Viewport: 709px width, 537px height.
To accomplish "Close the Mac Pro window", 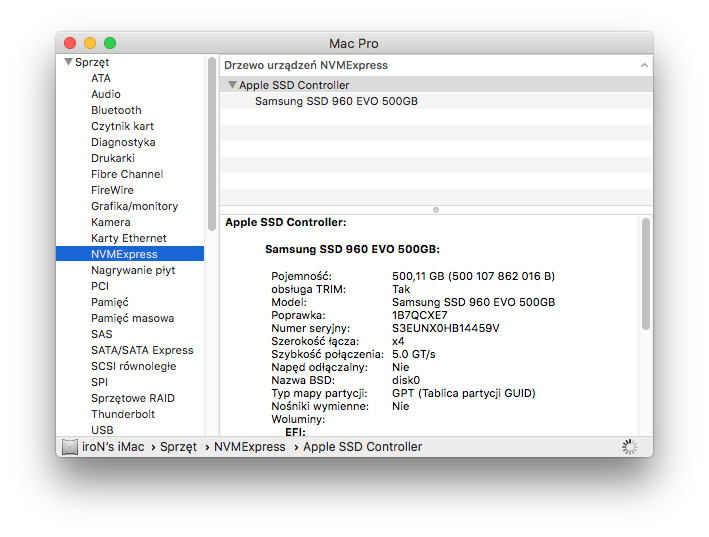I will tap(70, 43).
